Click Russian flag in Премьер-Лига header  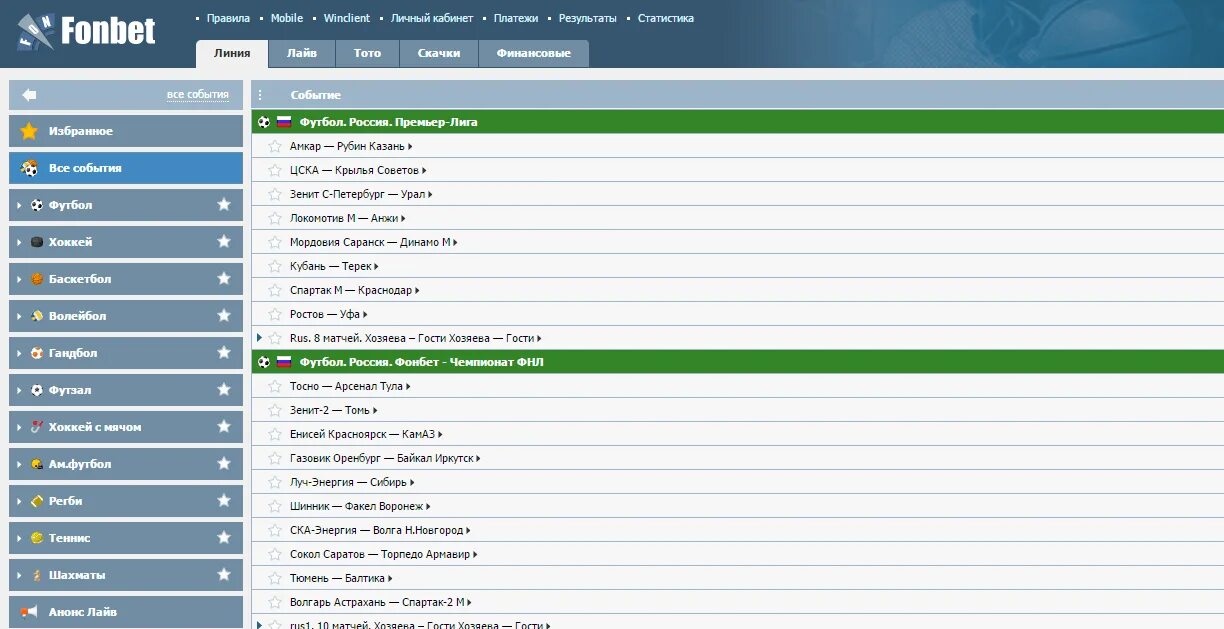point(284,122)
